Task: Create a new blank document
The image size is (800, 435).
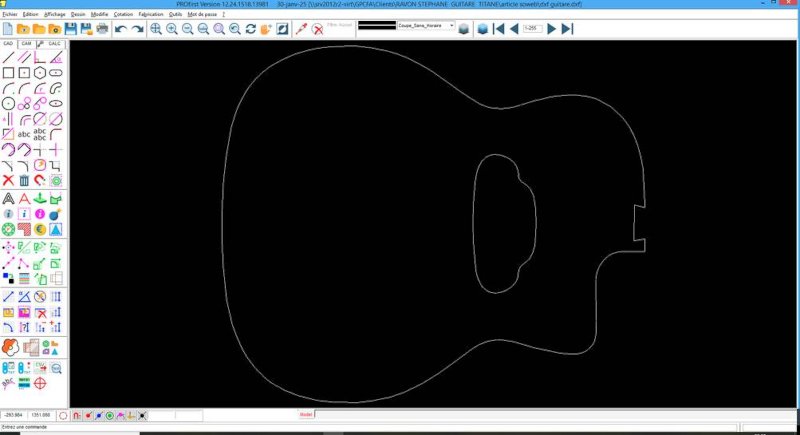Action: click(x=8, y=29)
